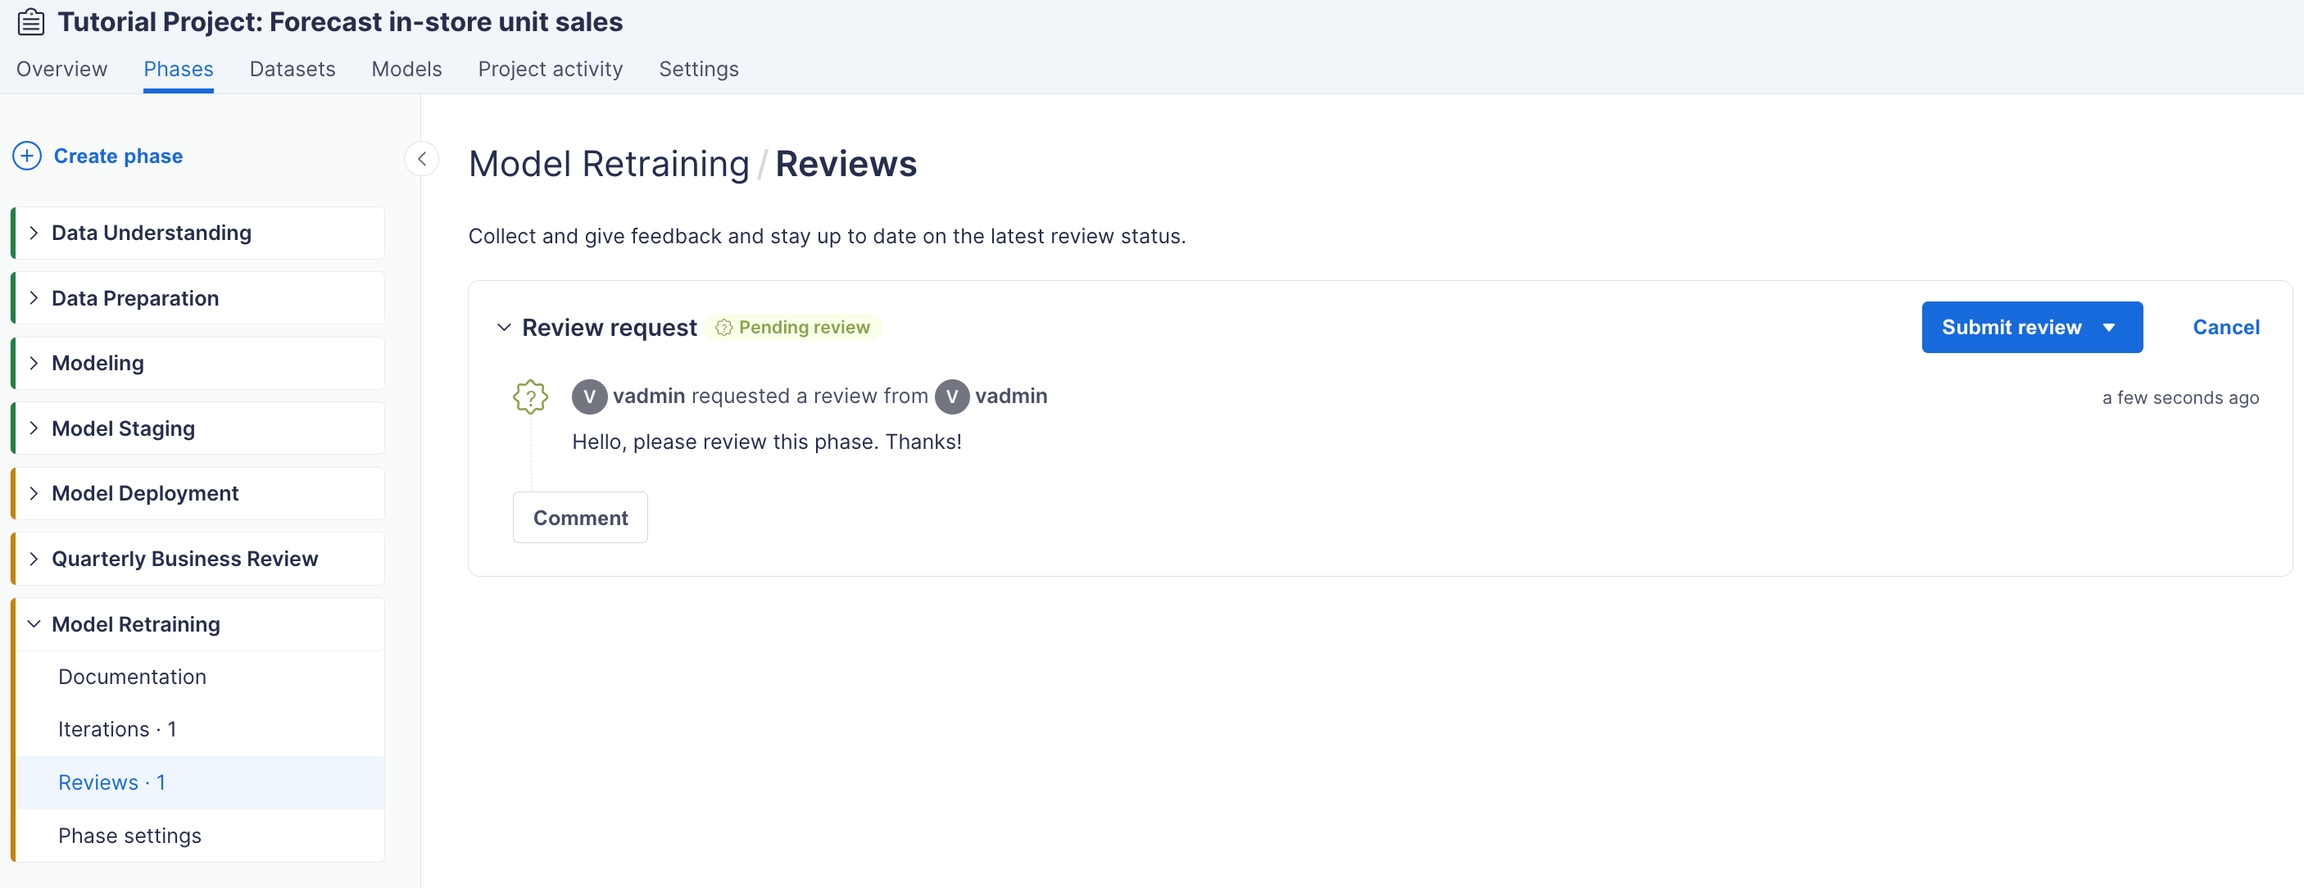Expand the Model Deployment phase

[x=34, y=493]
